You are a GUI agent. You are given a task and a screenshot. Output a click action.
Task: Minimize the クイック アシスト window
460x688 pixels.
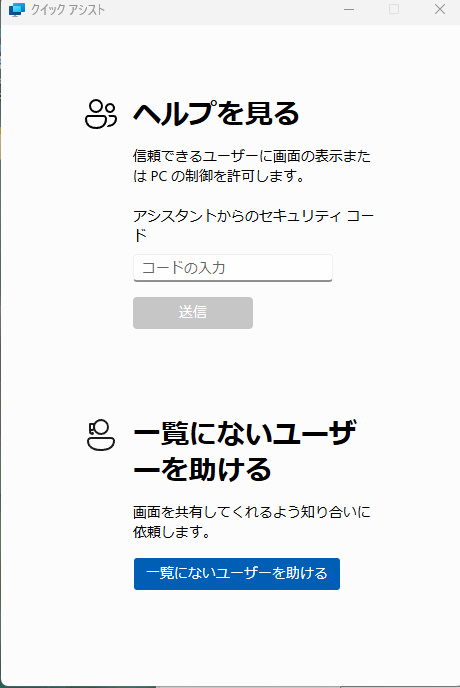pos(349,9)
